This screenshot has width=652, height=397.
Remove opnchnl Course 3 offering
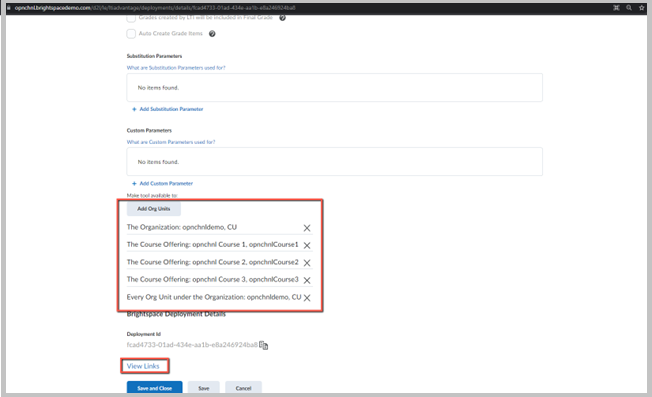(x=306, y=280)
